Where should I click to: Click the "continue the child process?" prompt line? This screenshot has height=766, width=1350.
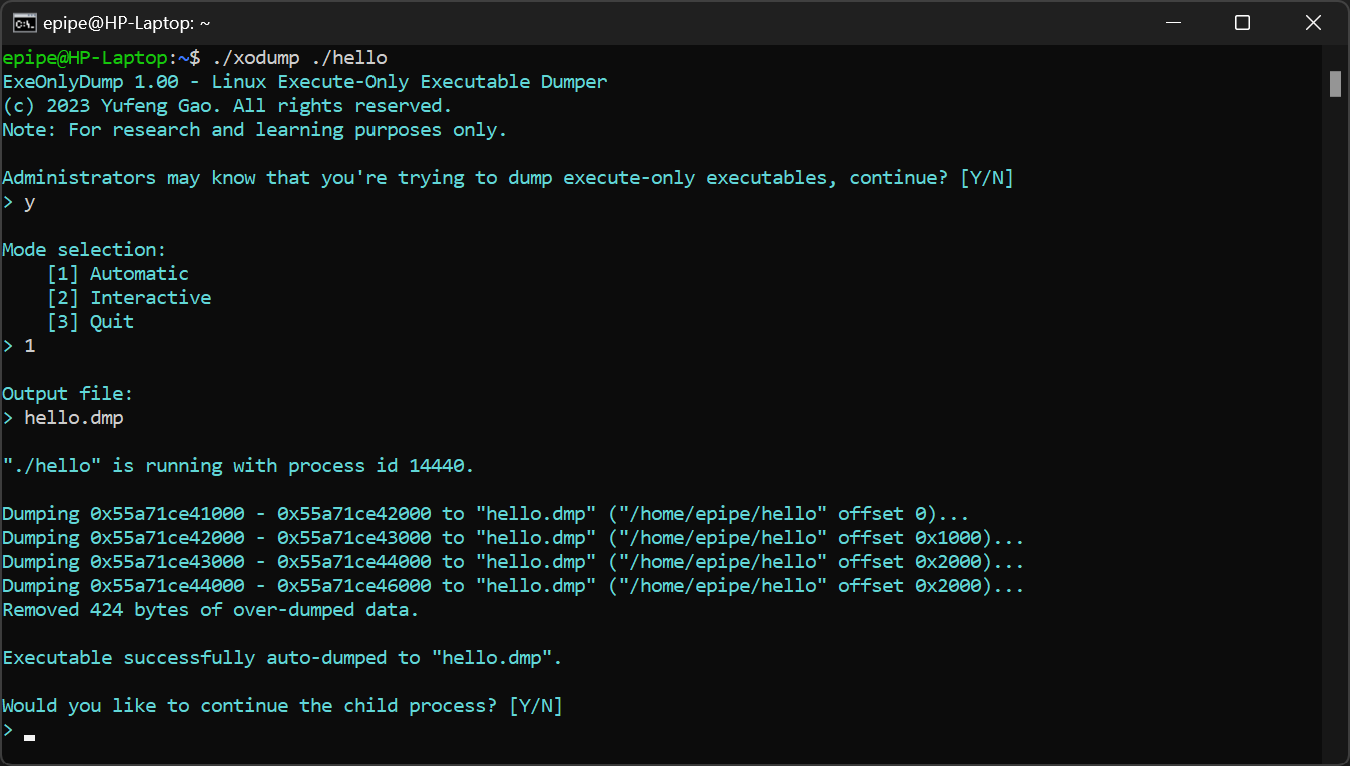(x=282, y=705)
